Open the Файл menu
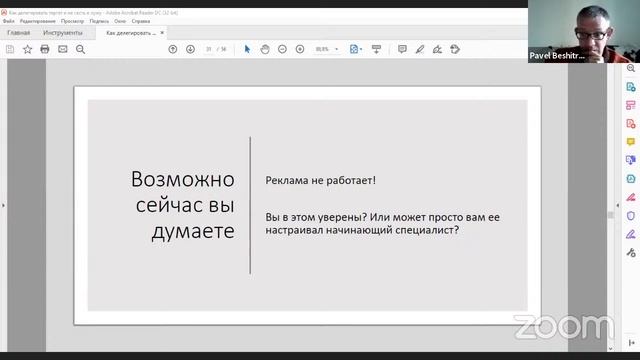Image resolution: width=640 pixels, height=360 pixels. pyautogui.click(x=9, y=21)
